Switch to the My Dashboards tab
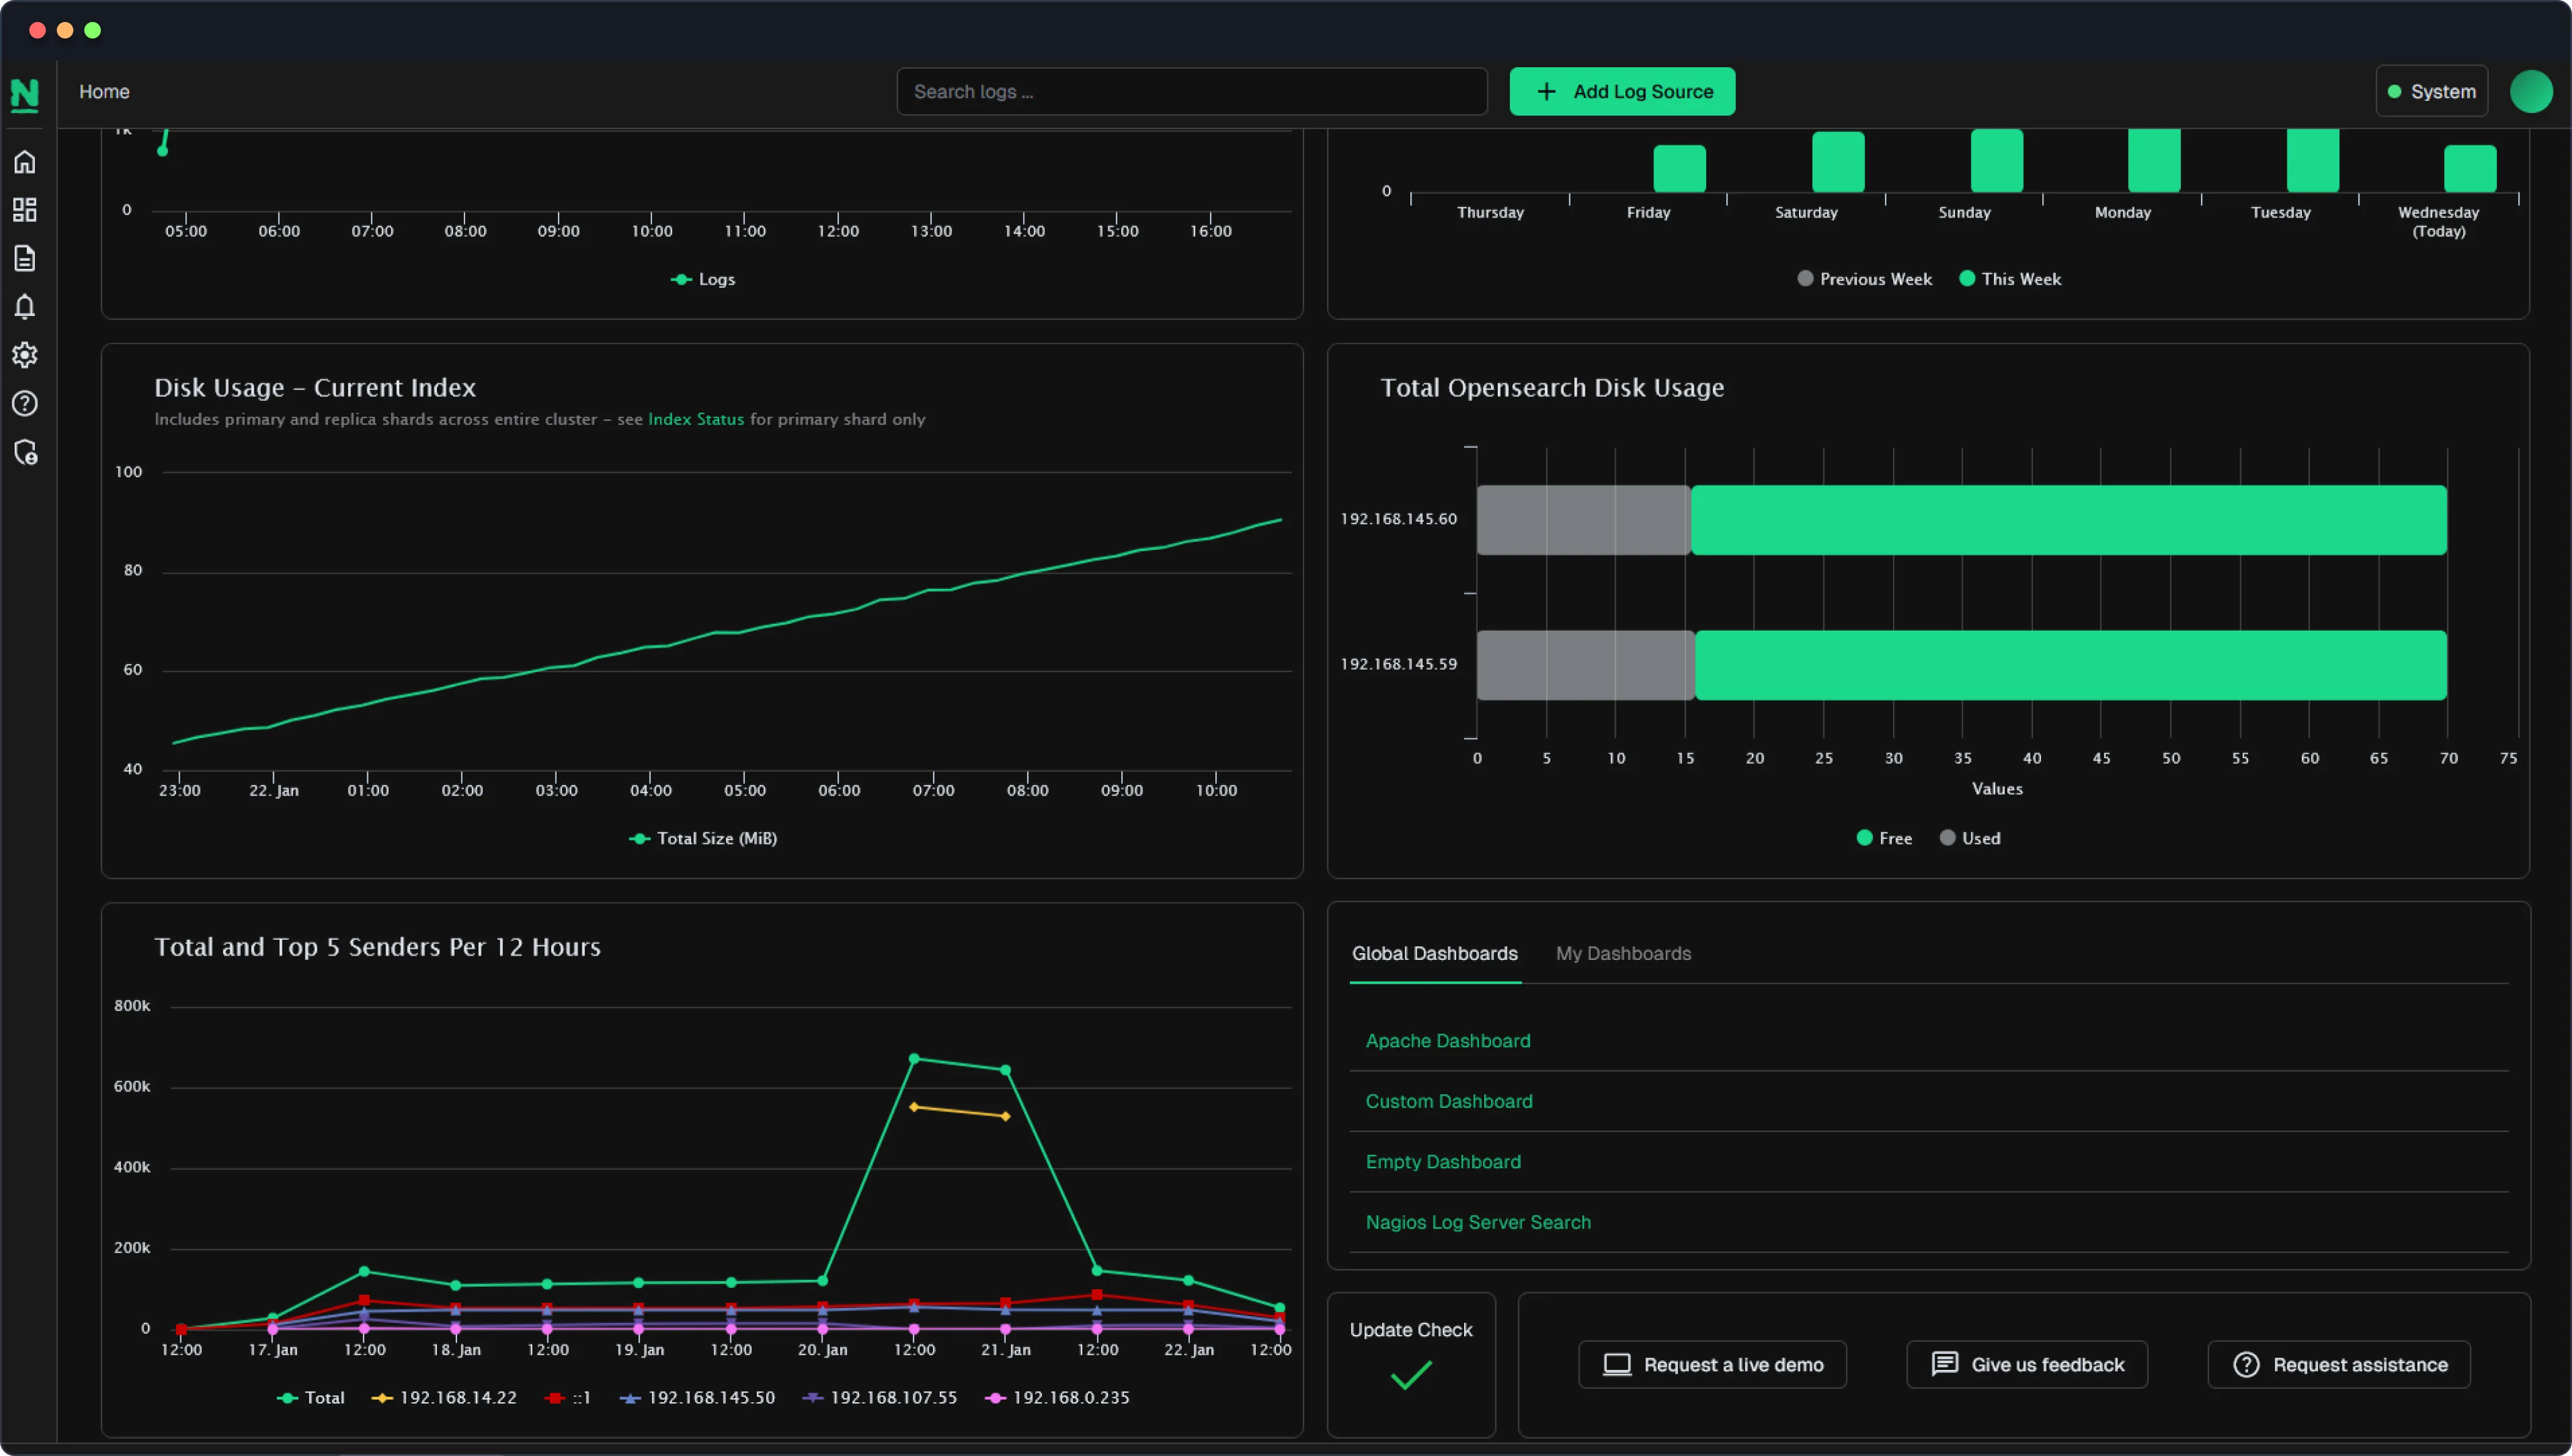Screen dimensions: 2572x1456 point(1623,953)
